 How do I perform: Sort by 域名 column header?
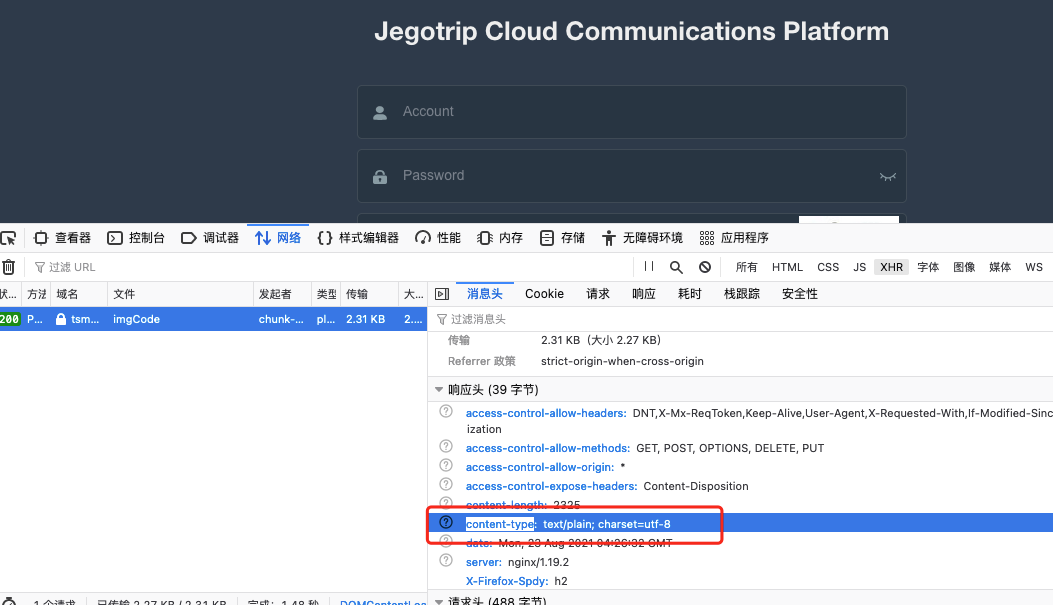coord(79,294)
